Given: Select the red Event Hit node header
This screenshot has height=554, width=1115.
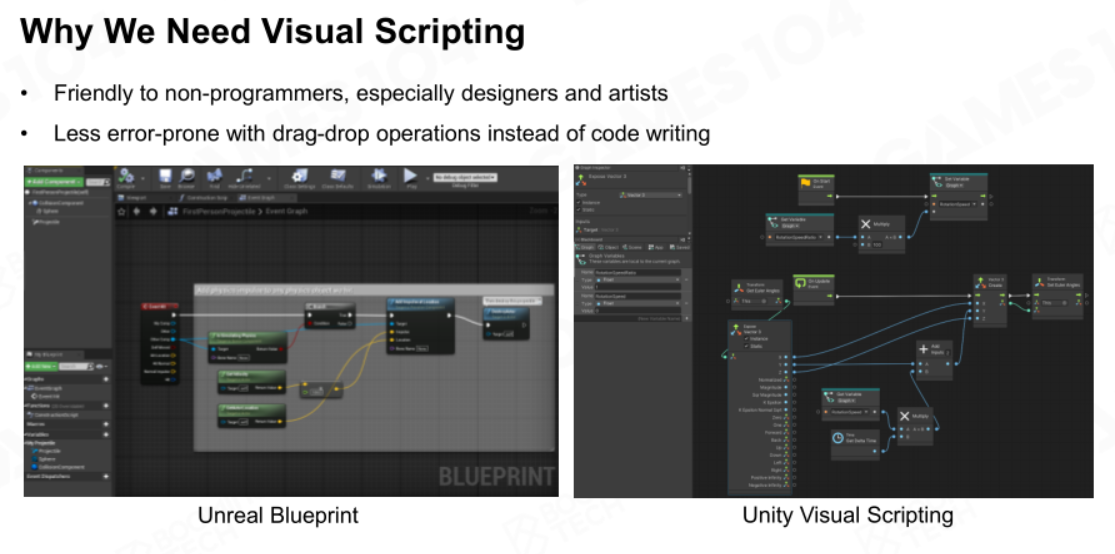Looking at the screenshot, I should [160, 307].
